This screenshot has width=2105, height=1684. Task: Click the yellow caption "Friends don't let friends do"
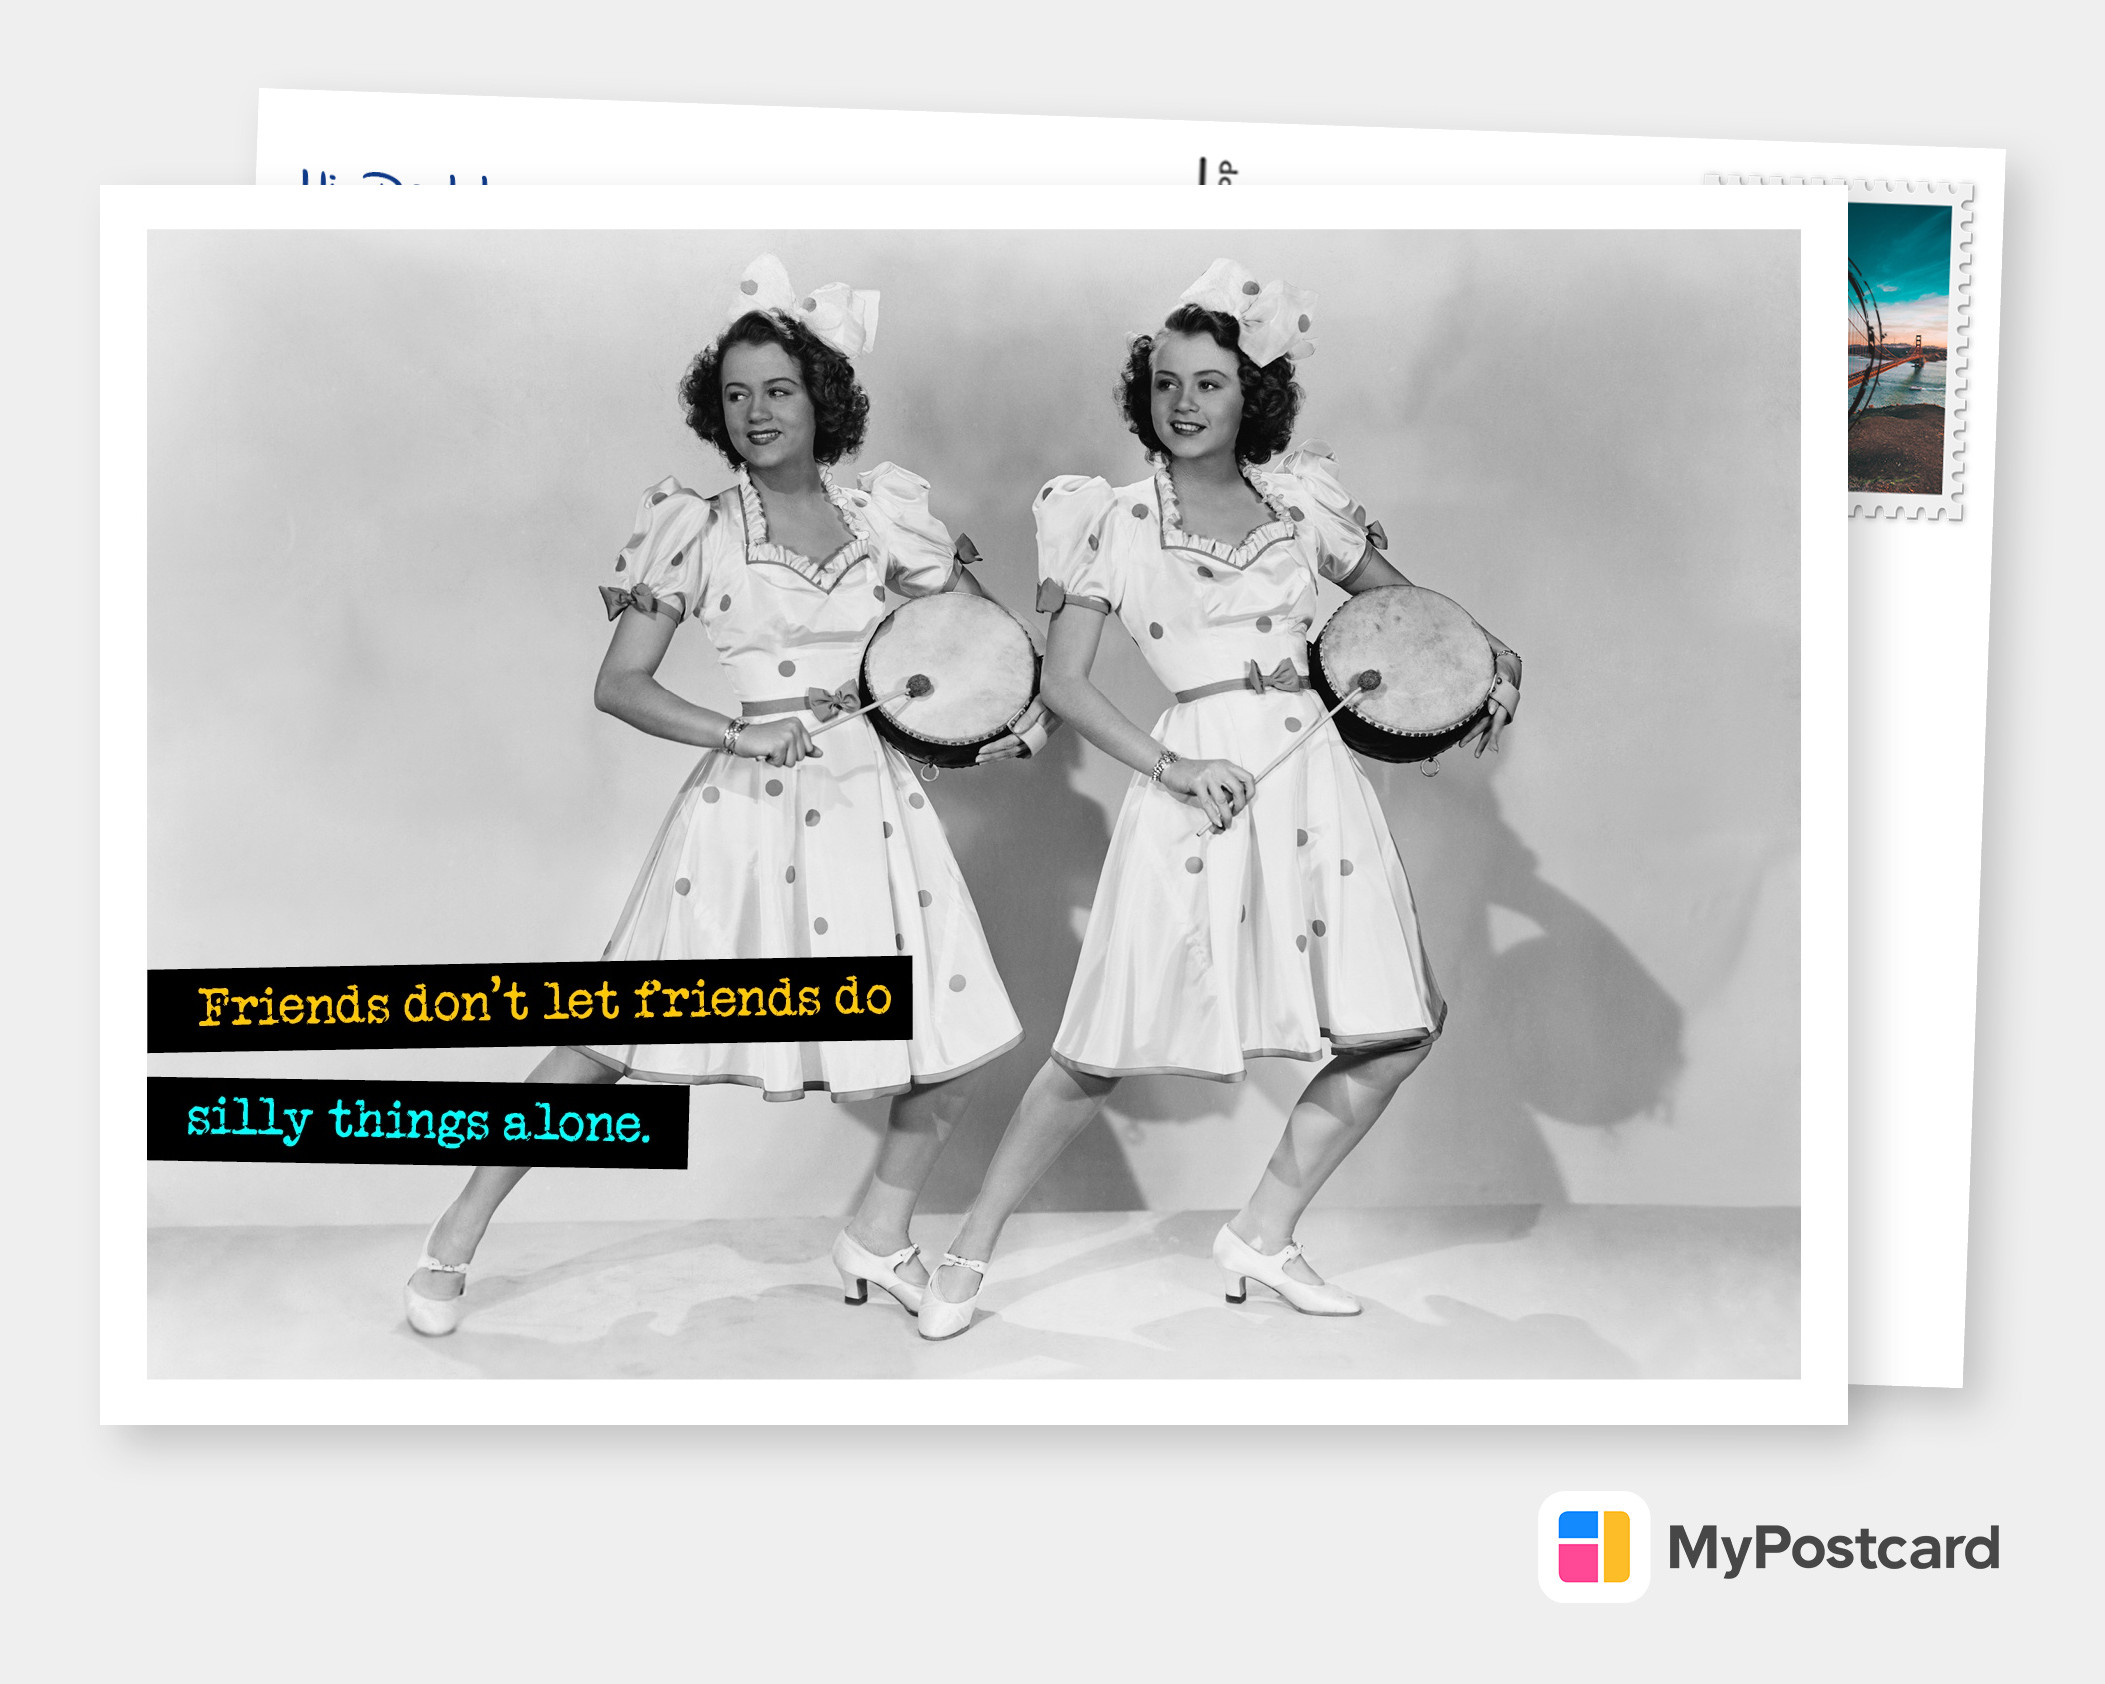(x=544, y=1002)
